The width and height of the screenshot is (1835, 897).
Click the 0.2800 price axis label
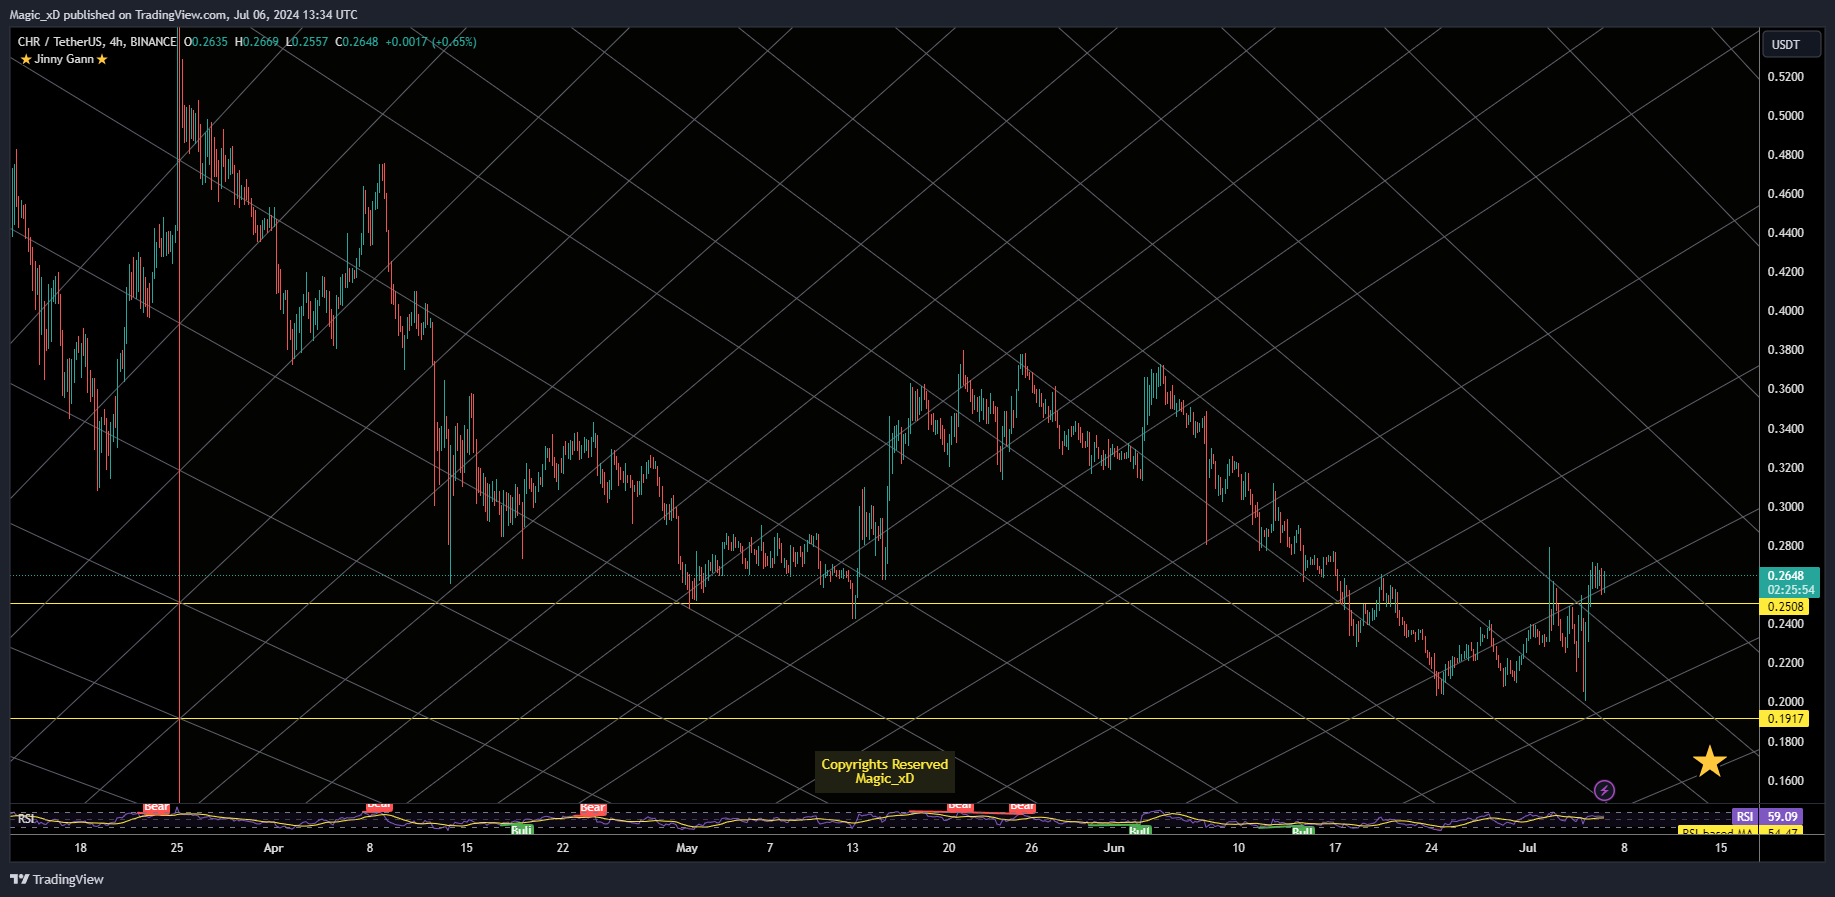pyautogui.click(x=1785, y=546)
